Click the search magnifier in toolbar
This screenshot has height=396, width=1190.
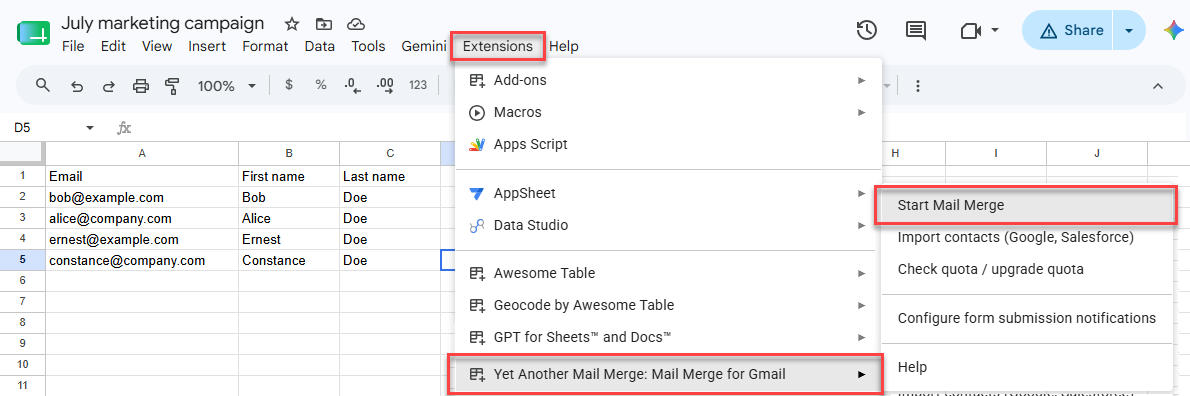click(43, 85)
